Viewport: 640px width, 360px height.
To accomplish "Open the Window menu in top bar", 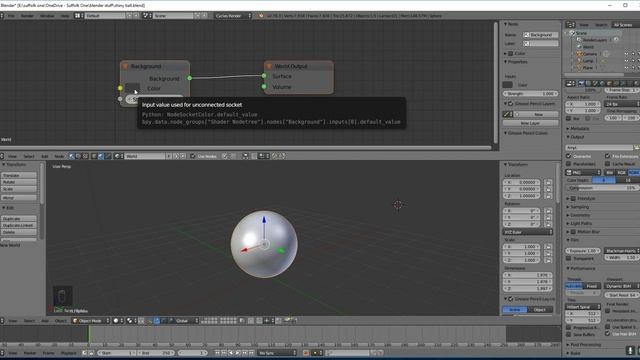I will pos(47,16).
